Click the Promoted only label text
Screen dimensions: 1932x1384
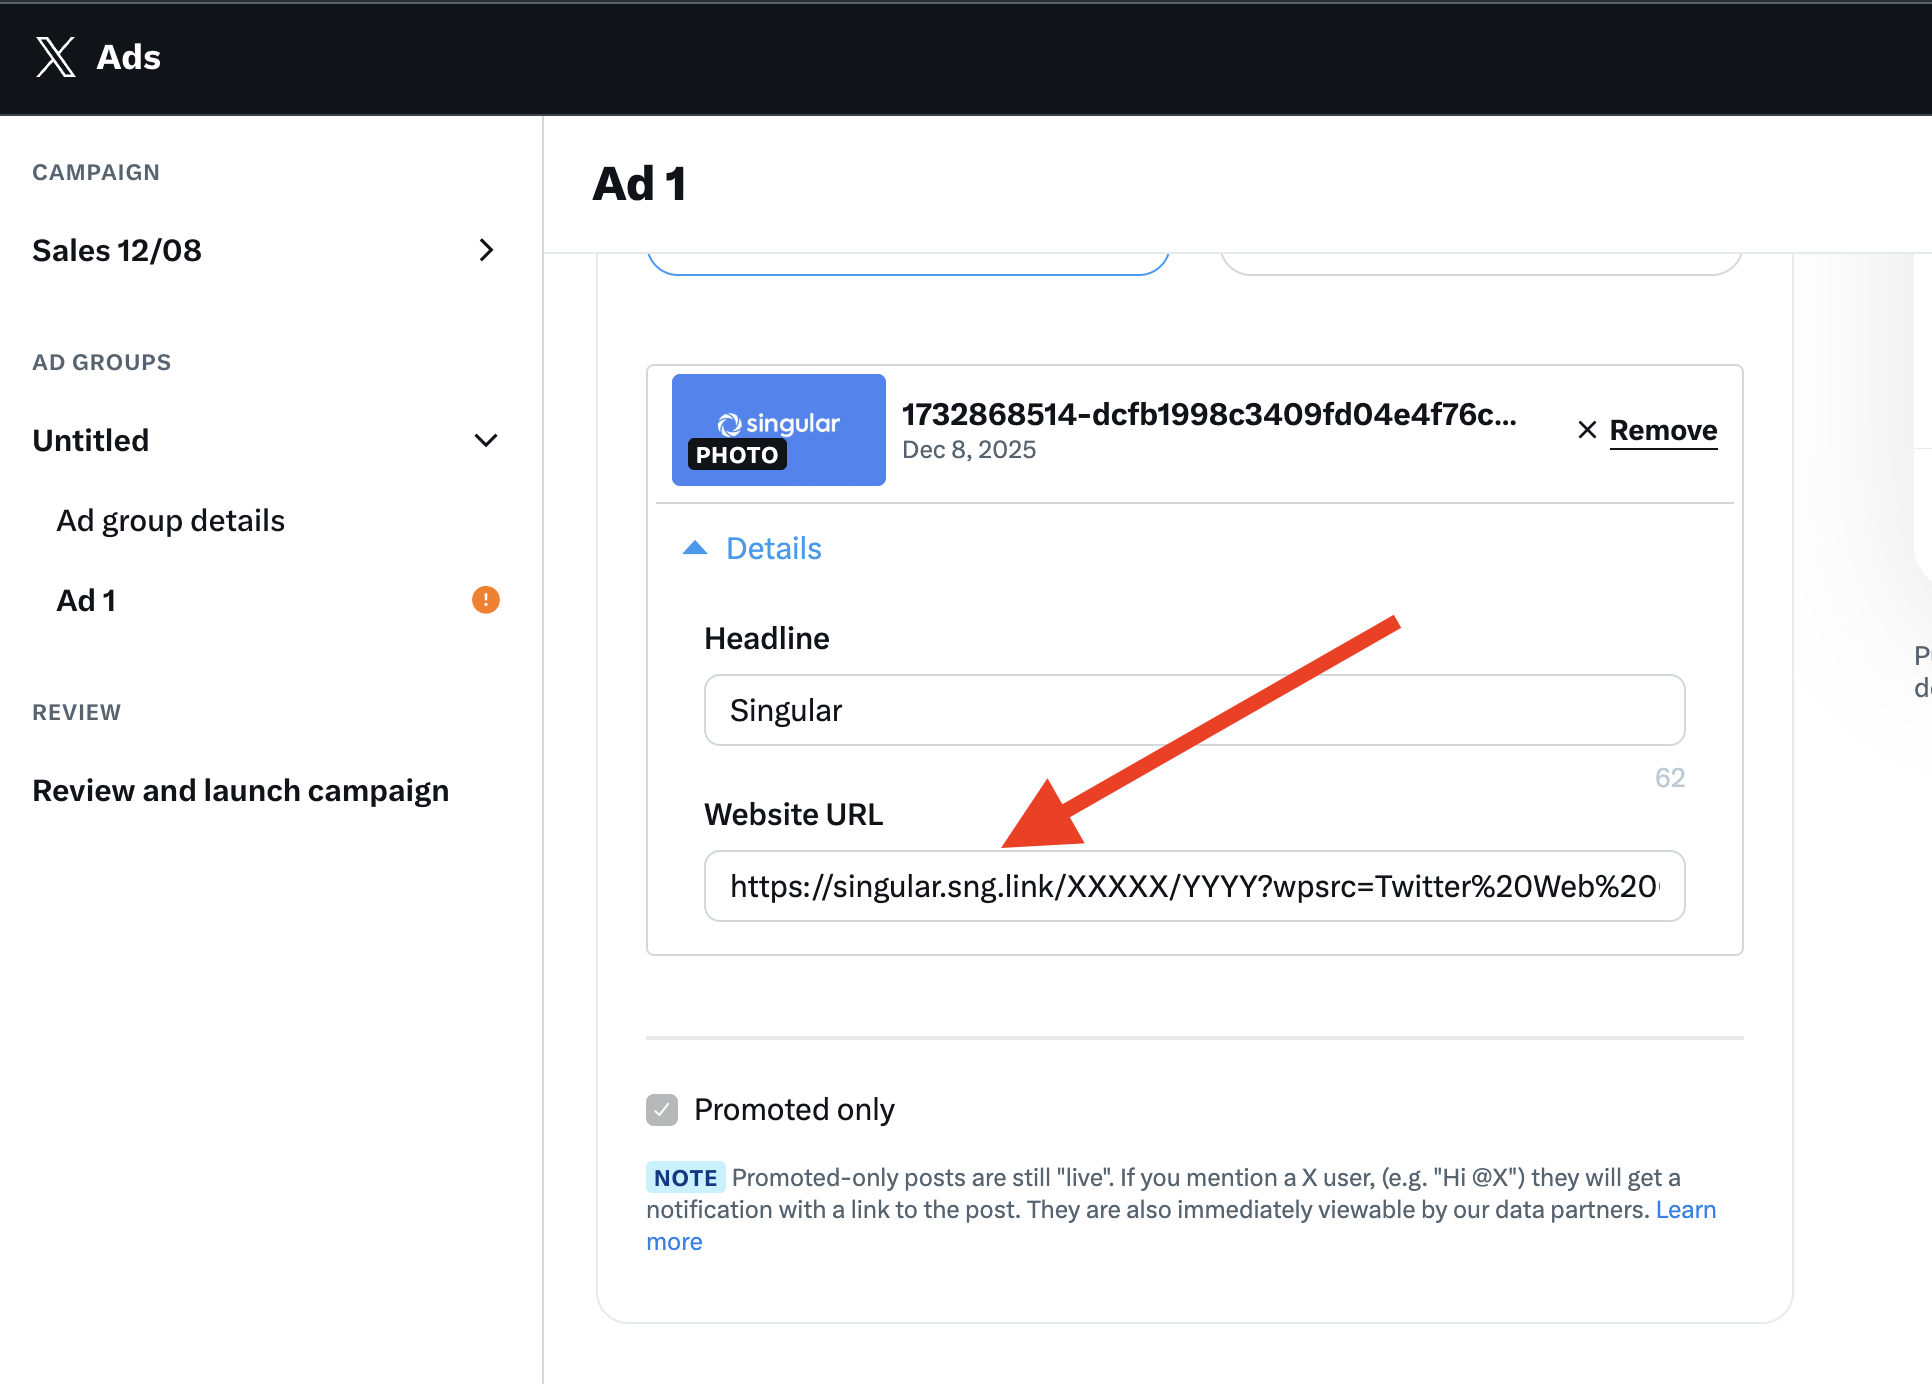click(794, 1110)
